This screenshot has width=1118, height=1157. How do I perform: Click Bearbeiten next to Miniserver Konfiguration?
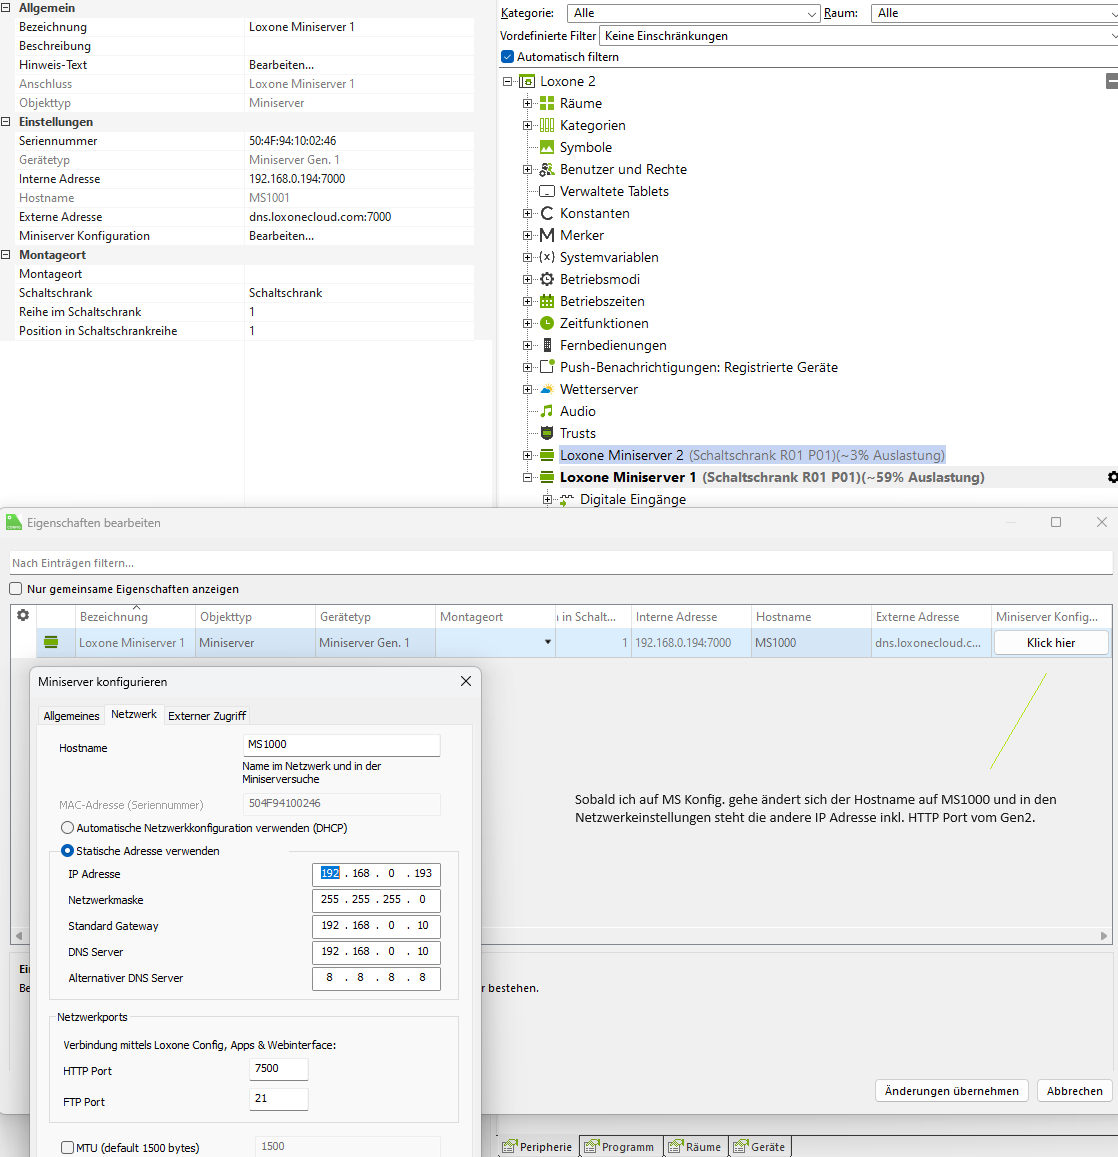(x=281, y=236)
